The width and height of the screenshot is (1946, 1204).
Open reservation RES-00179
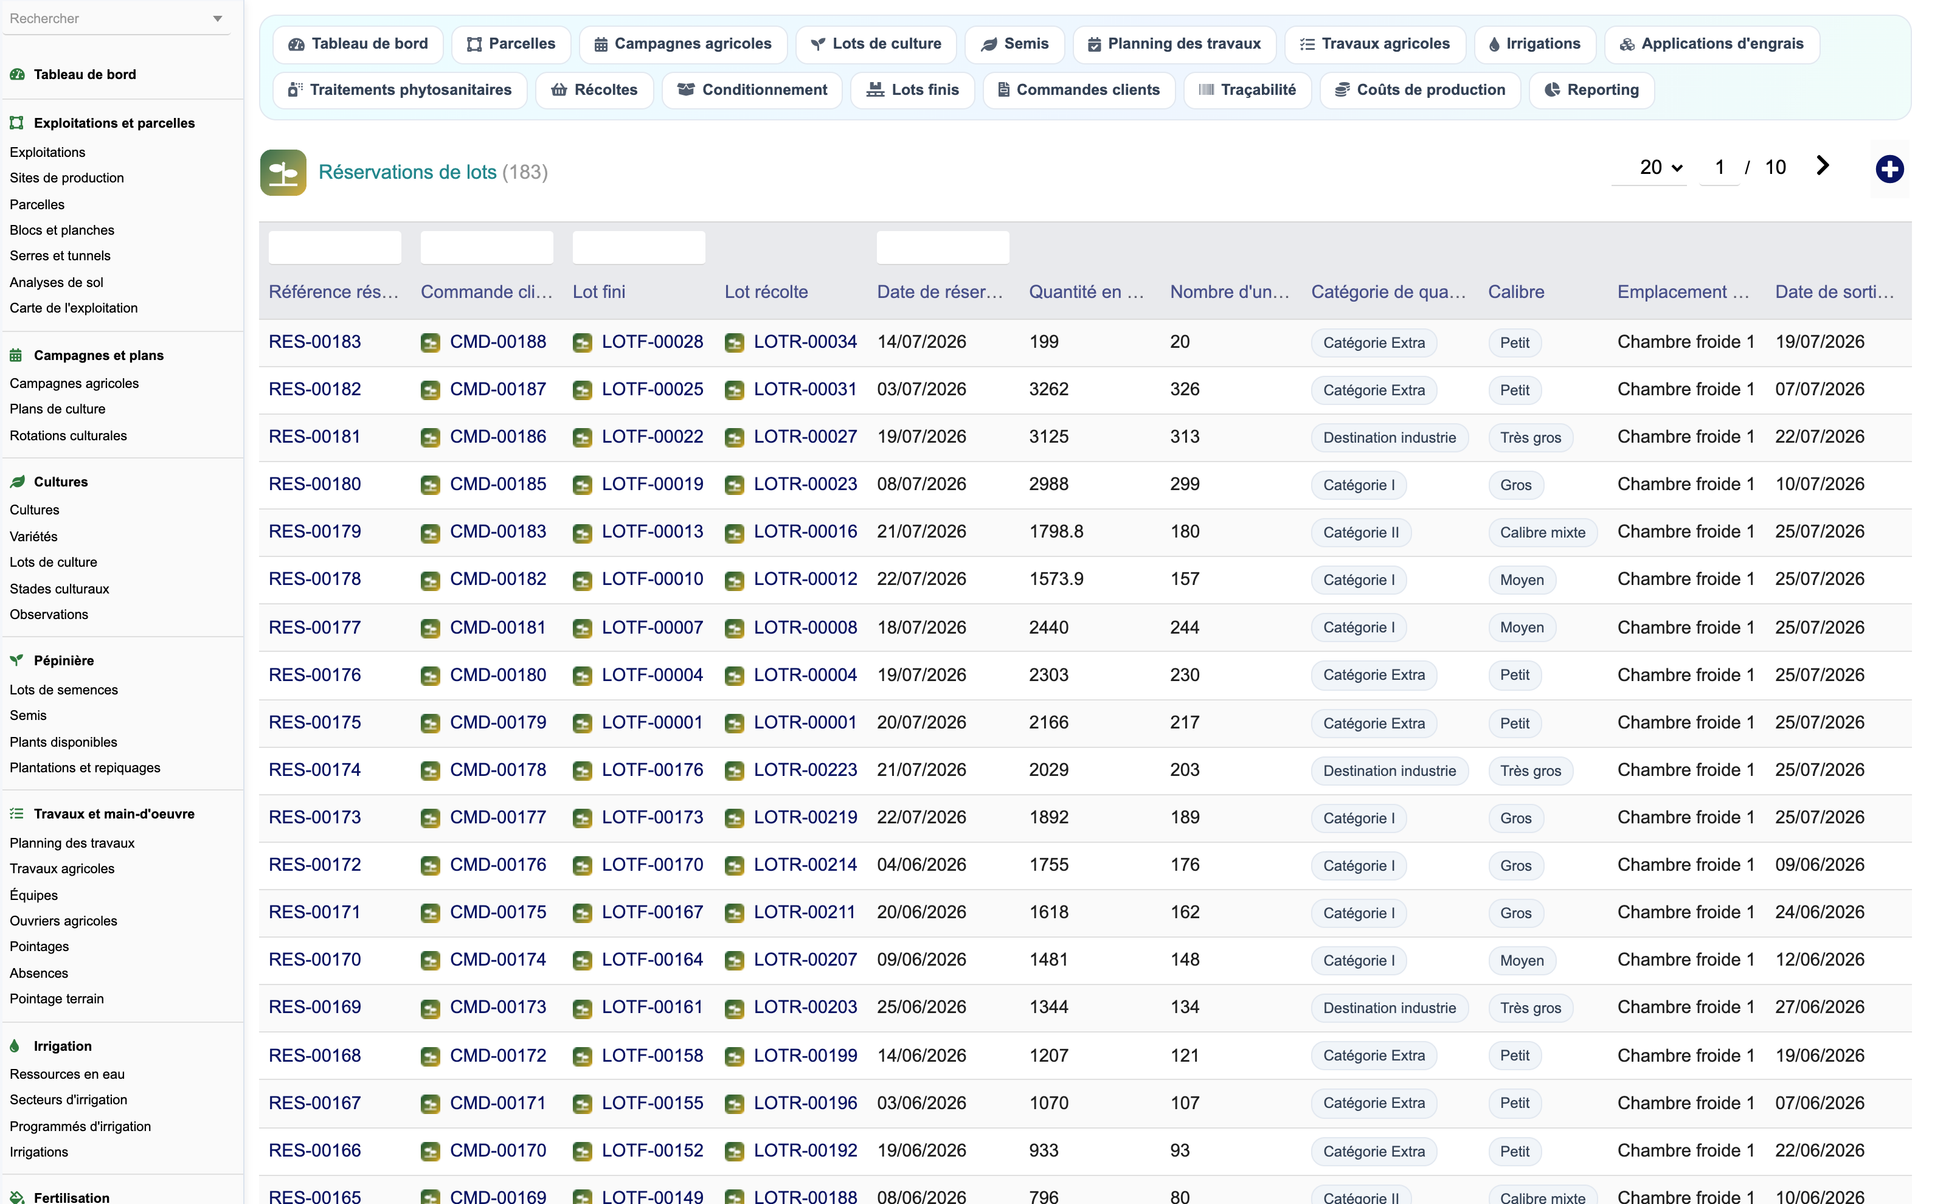[315, 532]
